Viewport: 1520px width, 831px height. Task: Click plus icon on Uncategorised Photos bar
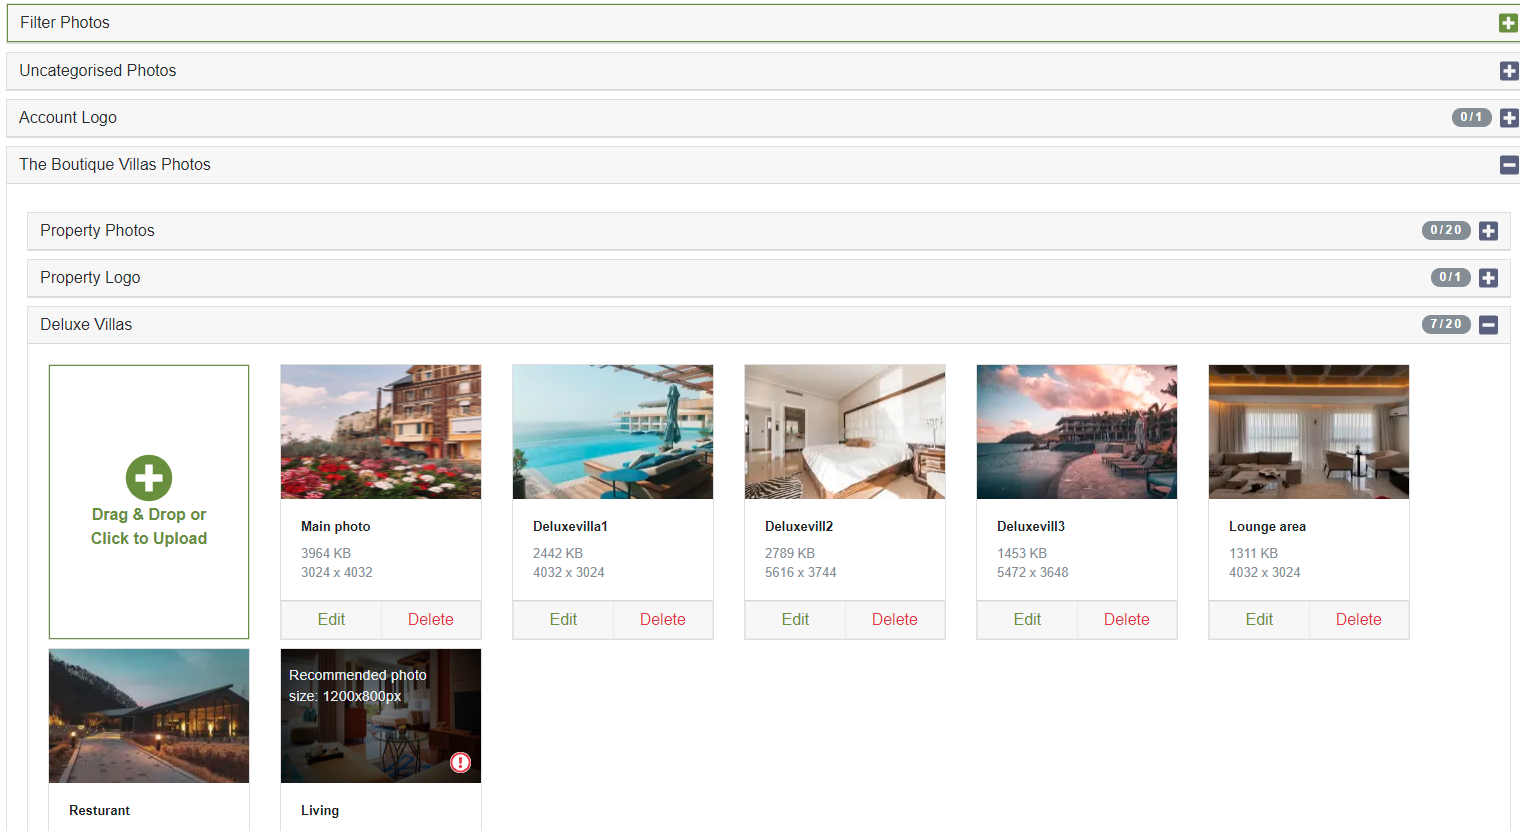click(x=1508, y=70)
